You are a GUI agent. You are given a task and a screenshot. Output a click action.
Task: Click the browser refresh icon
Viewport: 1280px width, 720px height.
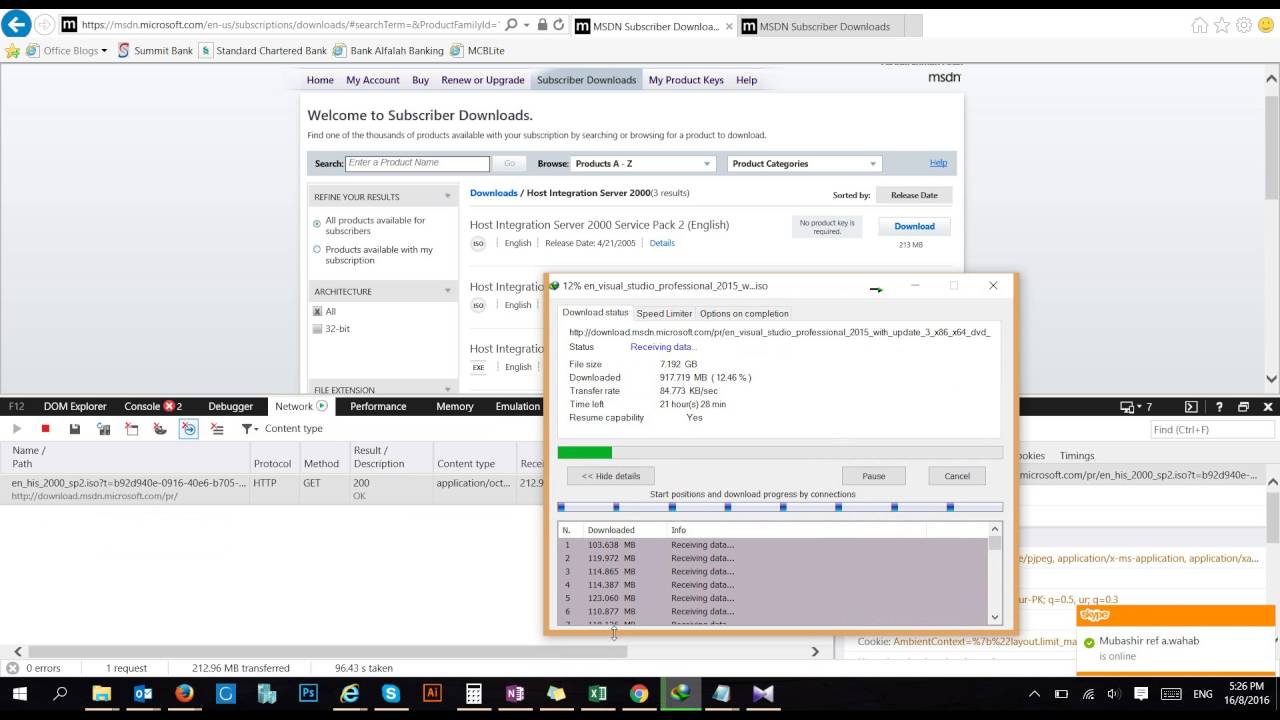pos(558,25)
